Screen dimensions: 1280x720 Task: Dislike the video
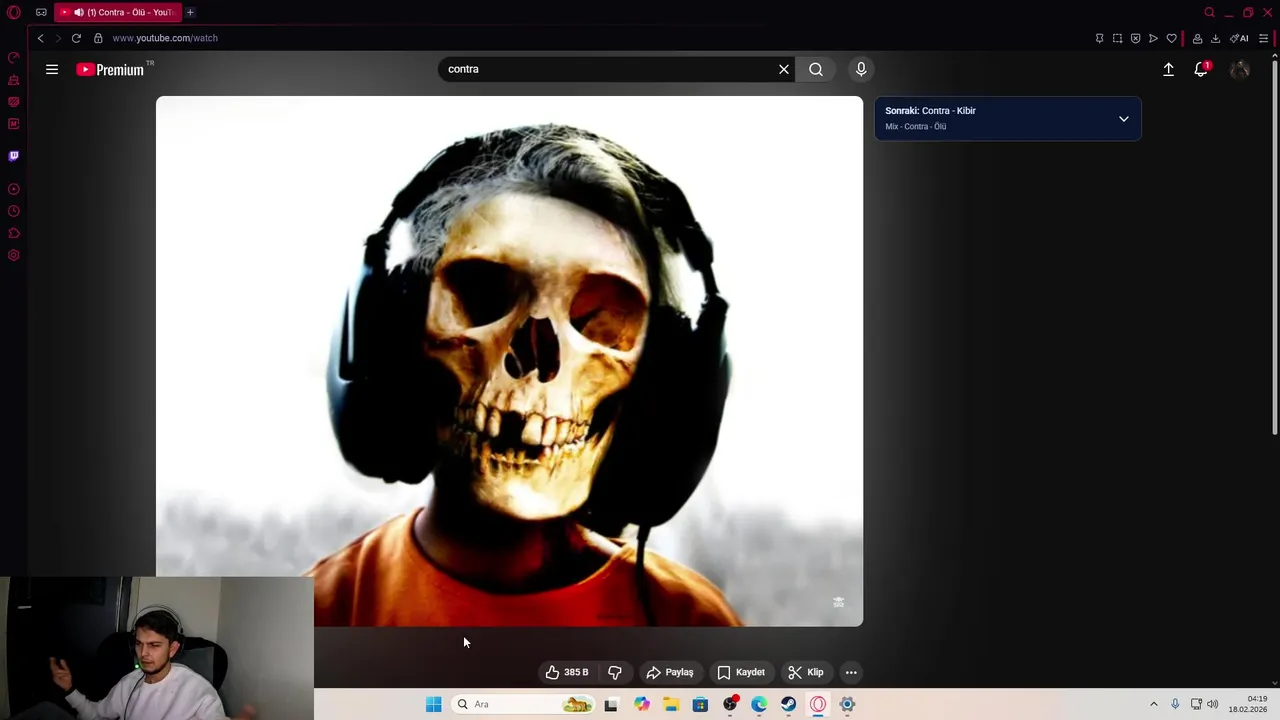(614, 672)
